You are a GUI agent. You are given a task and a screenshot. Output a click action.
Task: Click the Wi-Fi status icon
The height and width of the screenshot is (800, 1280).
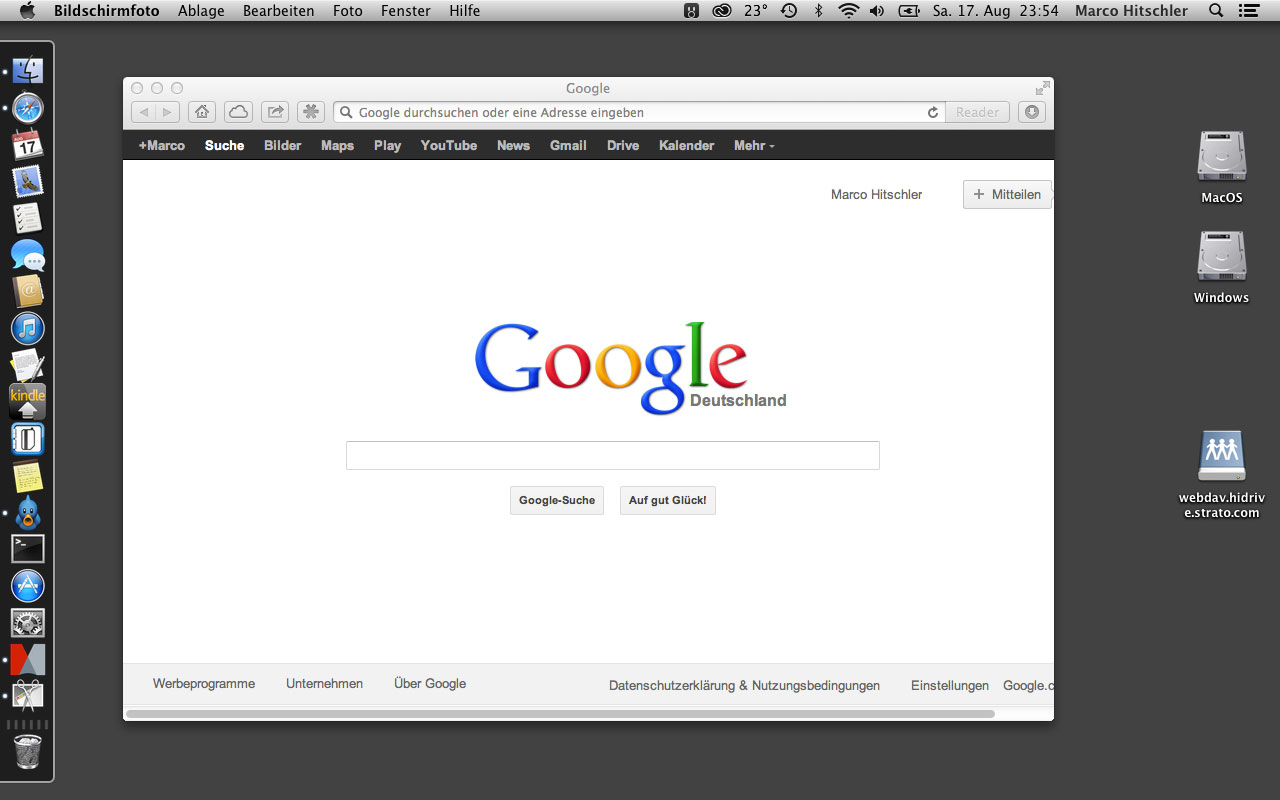pyautogui.click(x=849, y=11)
